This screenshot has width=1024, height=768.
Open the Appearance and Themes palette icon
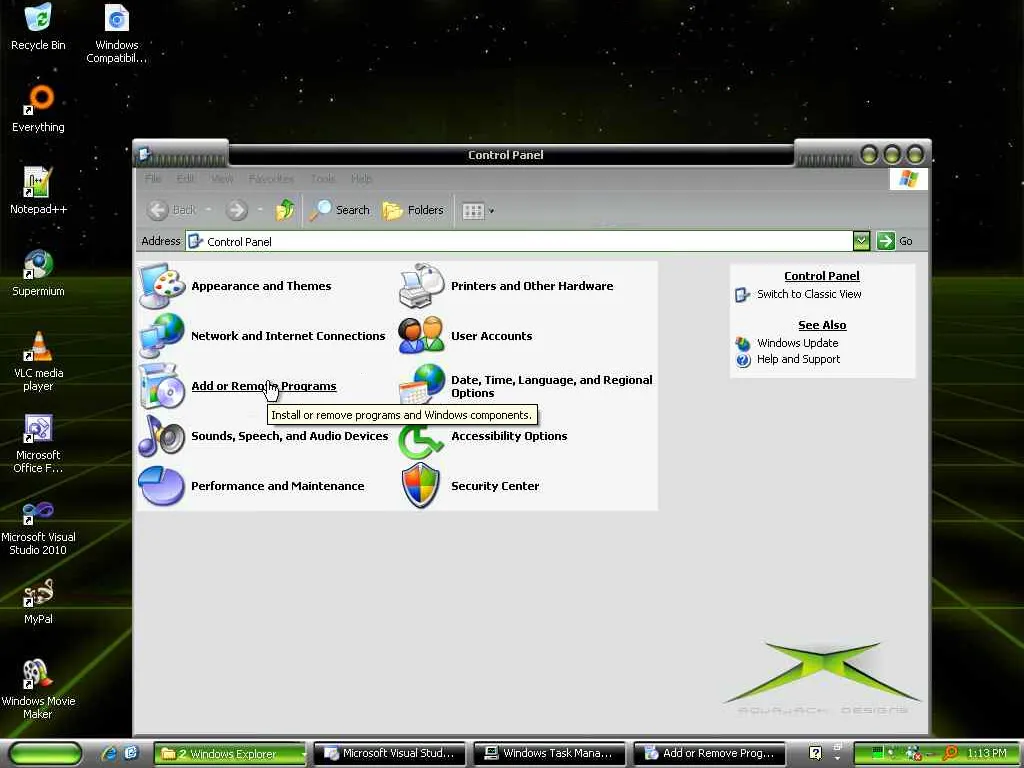(162, 286)
